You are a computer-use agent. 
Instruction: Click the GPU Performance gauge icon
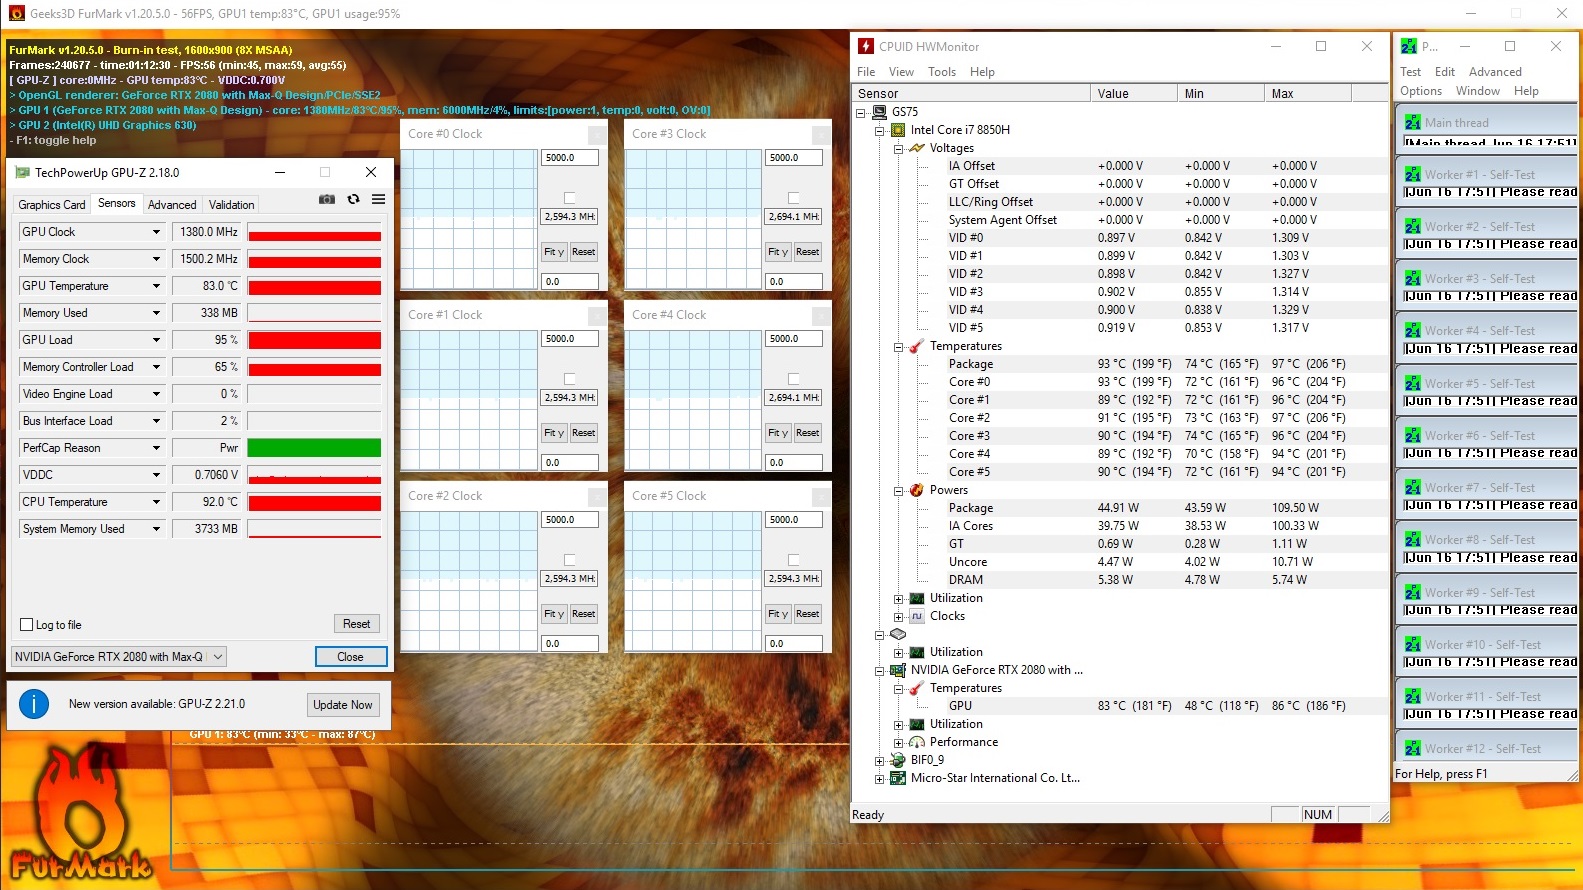click(917, 742)
